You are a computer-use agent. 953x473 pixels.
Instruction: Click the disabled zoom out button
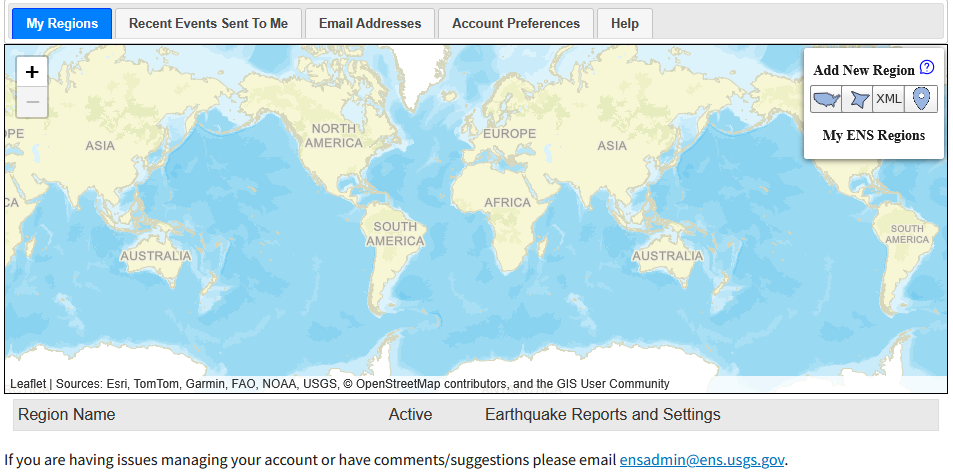[x=32, y=102]
